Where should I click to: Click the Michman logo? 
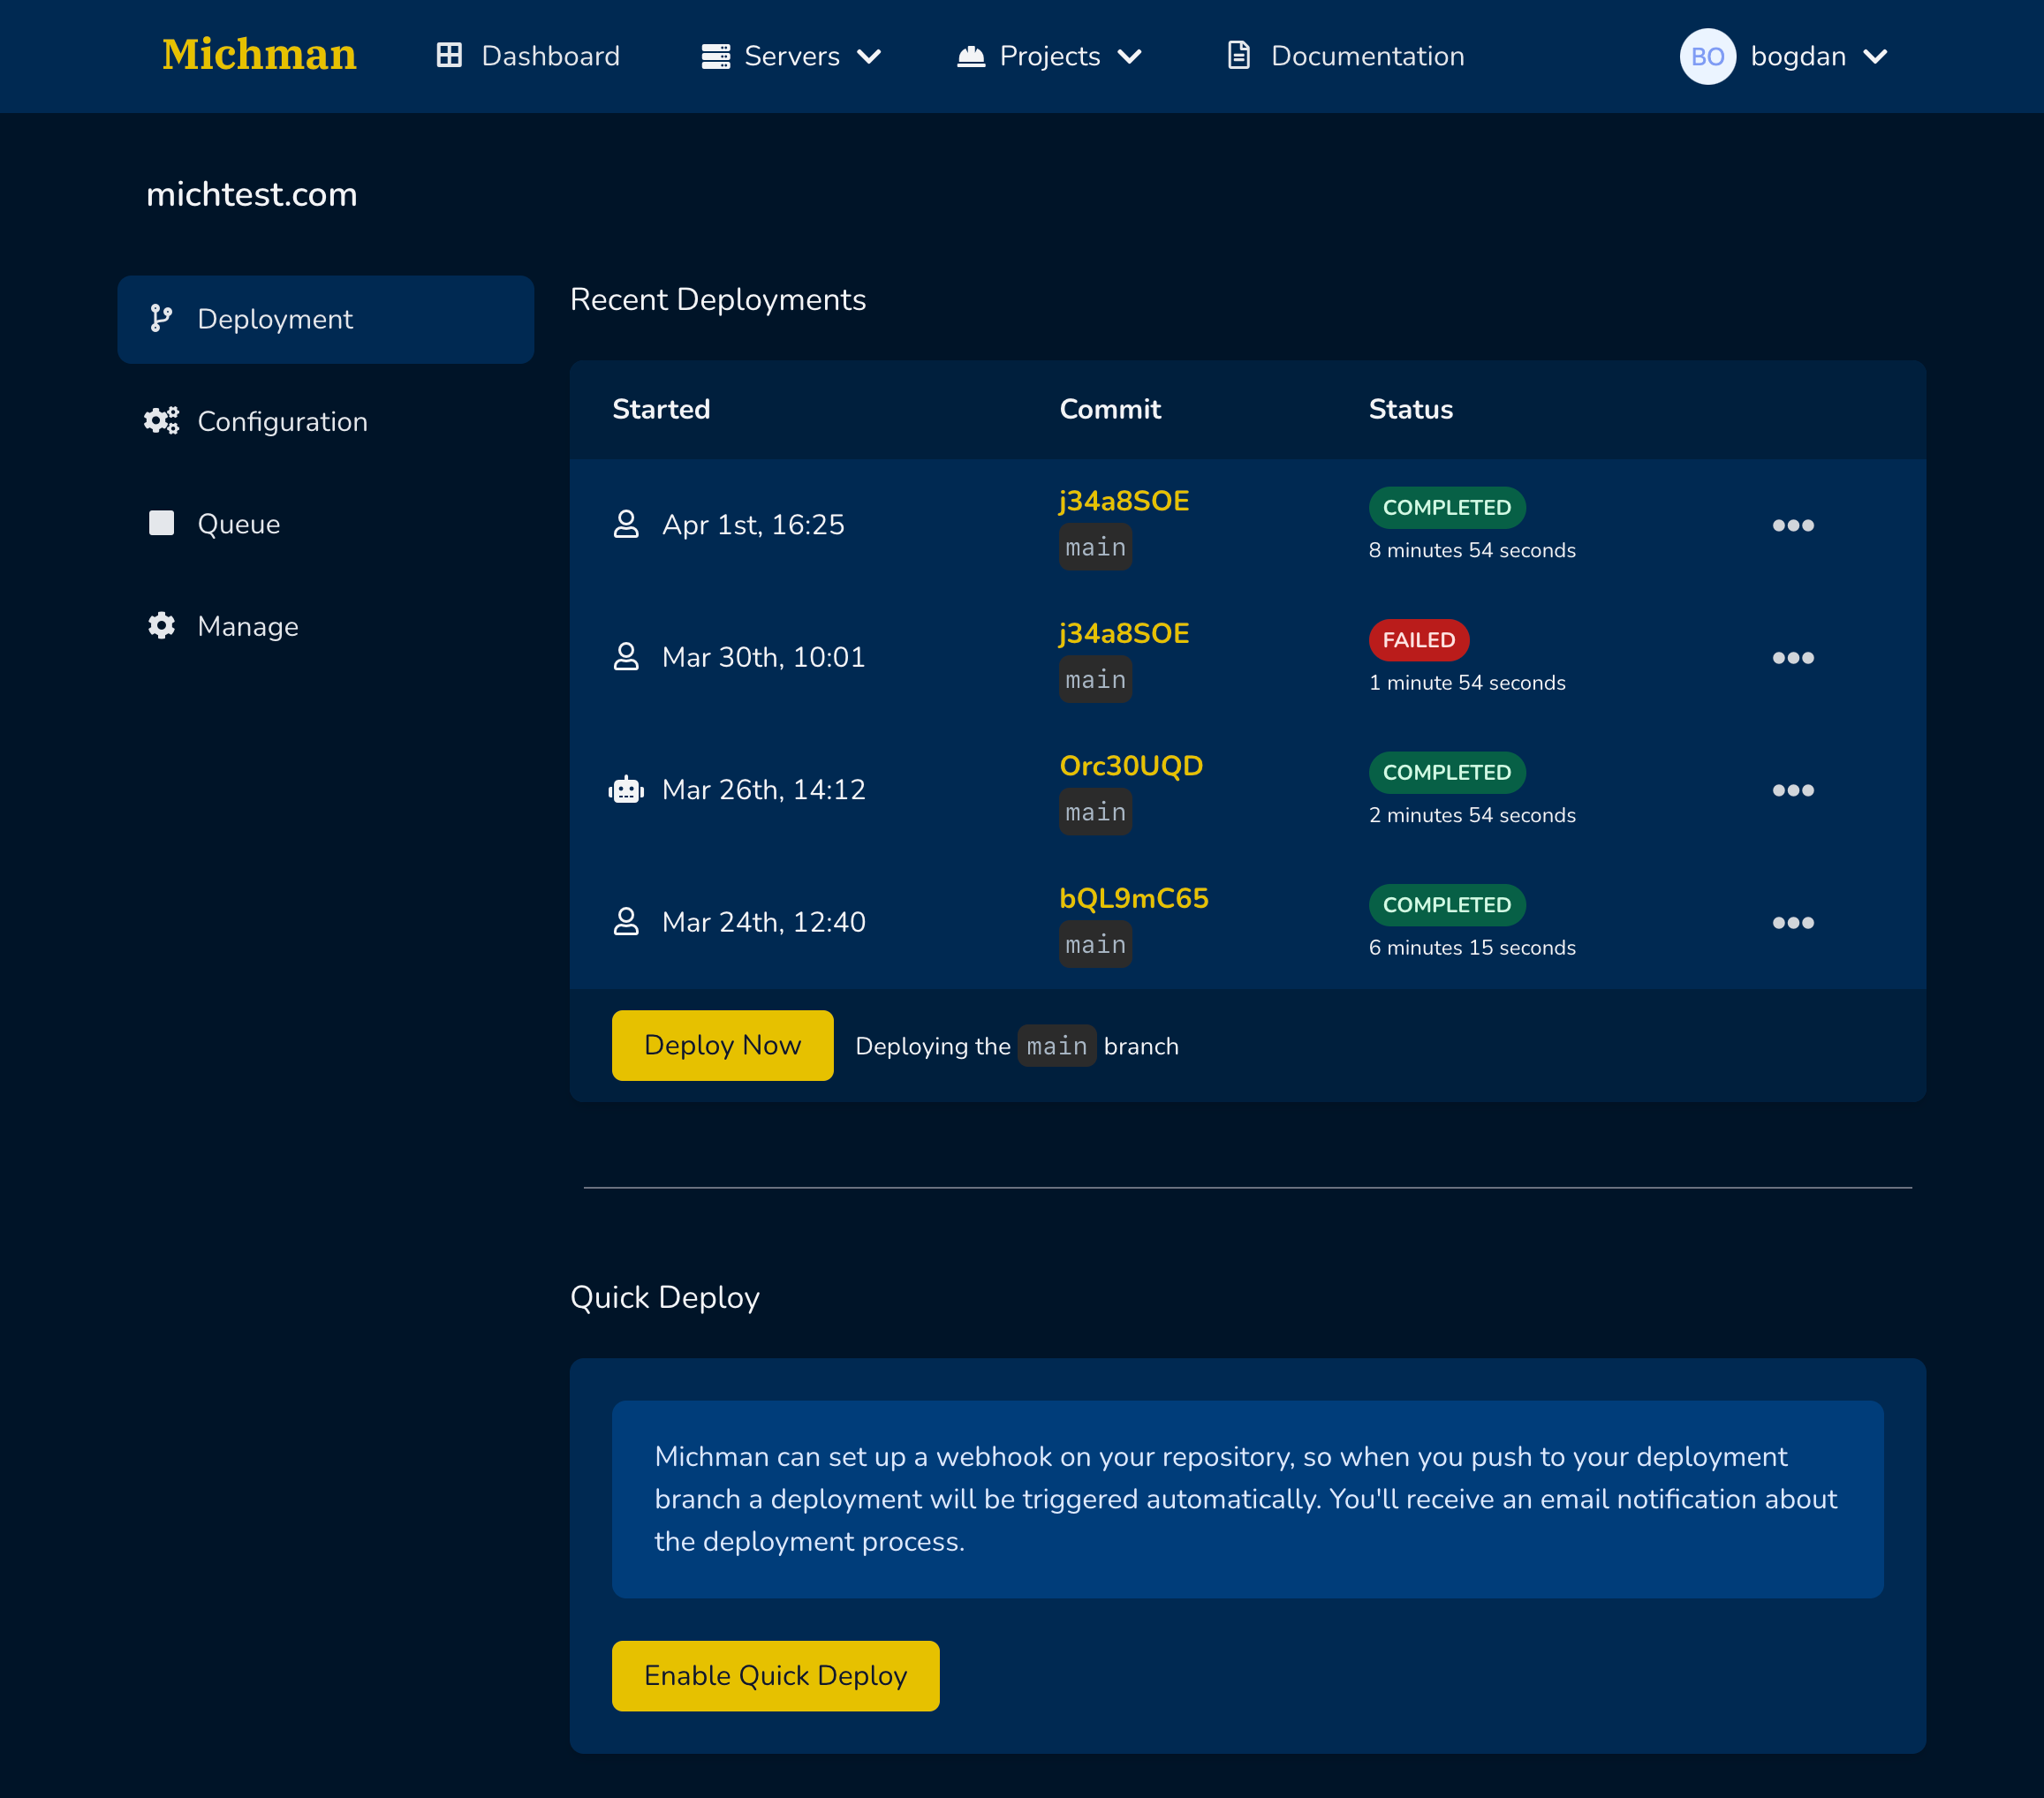(x=259, y=55)
